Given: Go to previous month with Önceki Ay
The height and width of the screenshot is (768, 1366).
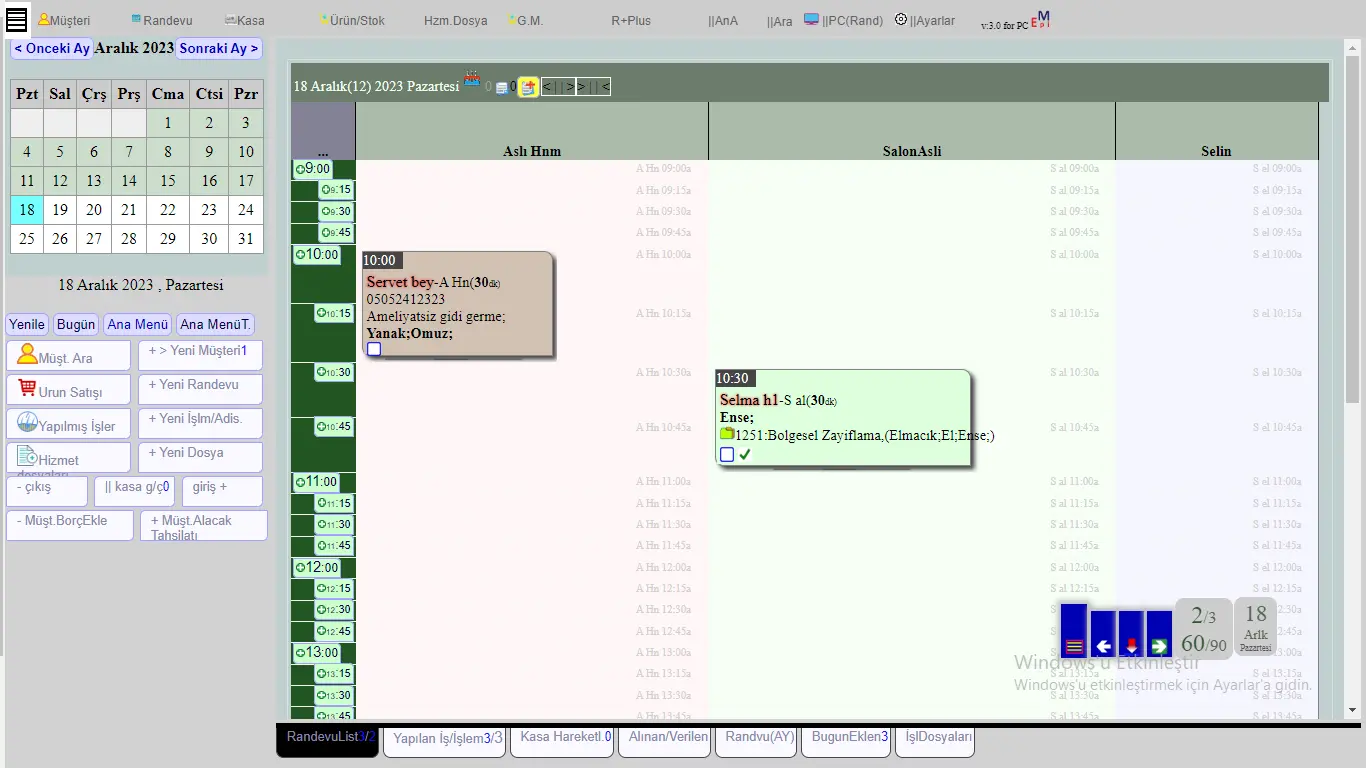Looking at the screenshot, I should [52, 48].
